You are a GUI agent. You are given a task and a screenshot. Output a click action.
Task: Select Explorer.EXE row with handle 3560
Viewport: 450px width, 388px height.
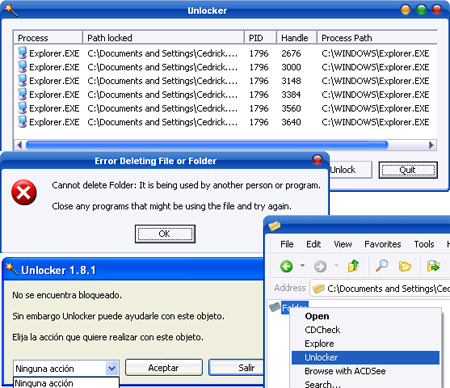point(225,108)
